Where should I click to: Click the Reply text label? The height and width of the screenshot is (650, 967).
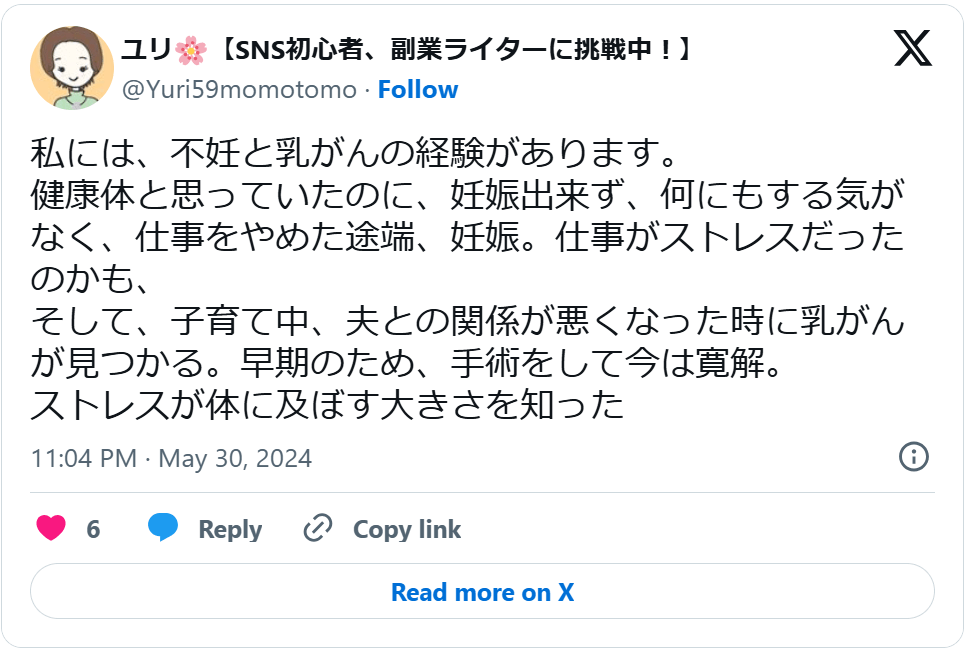point(229,529)
